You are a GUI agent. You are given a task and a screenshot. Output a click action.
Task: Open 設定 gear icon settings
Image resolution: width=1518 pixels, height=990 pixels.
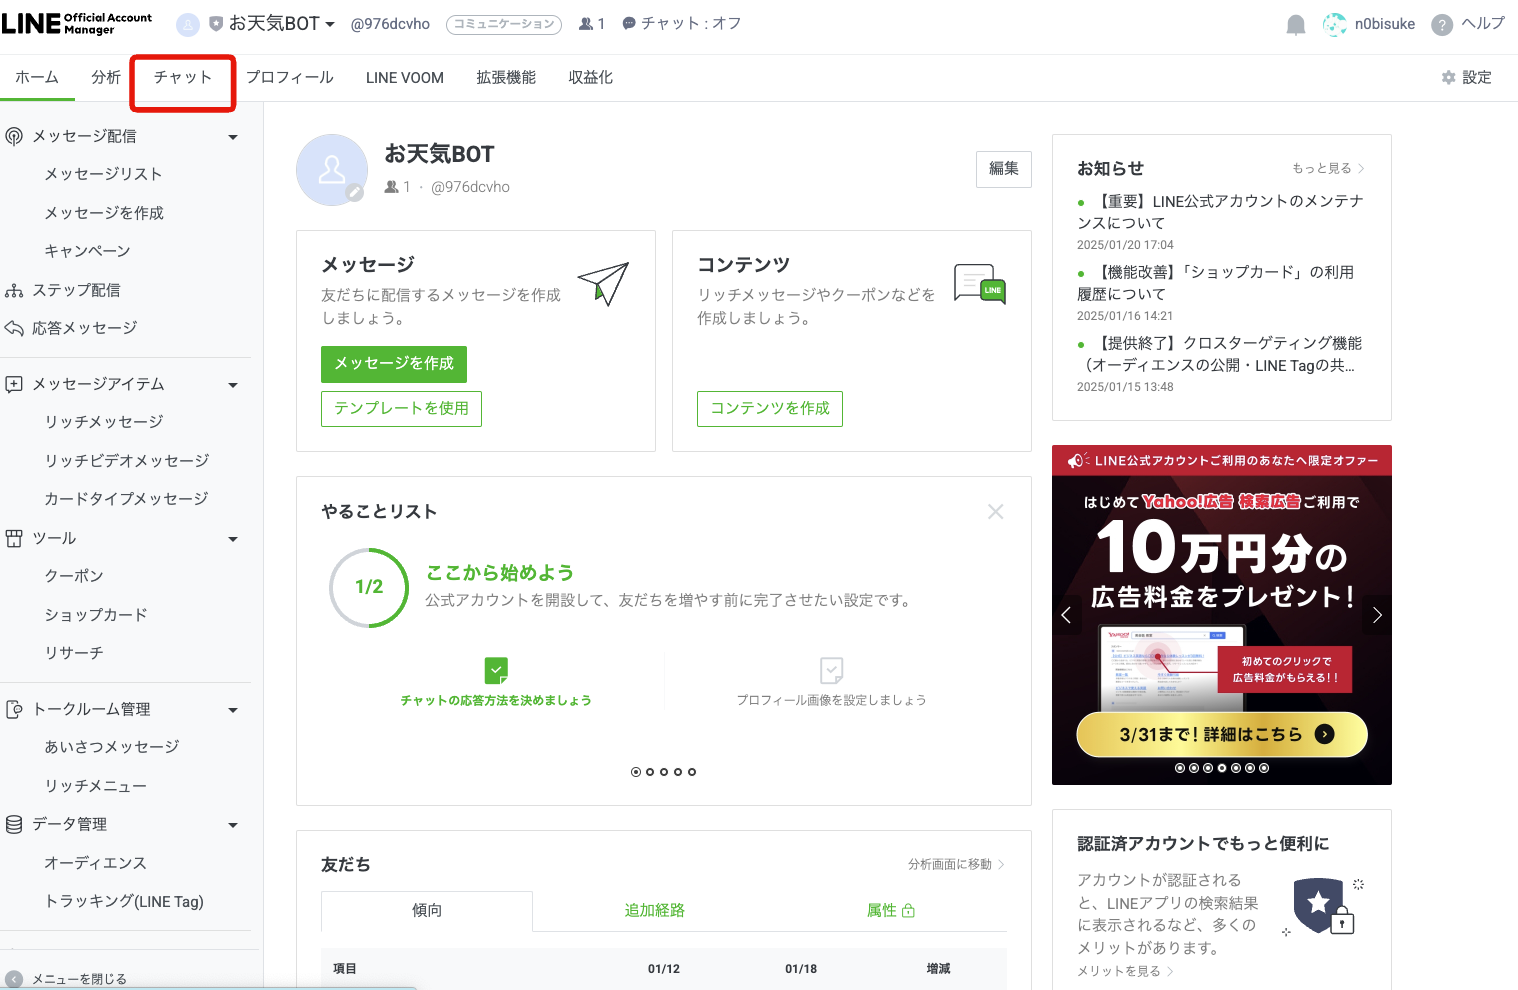[x=1448, y=78]
